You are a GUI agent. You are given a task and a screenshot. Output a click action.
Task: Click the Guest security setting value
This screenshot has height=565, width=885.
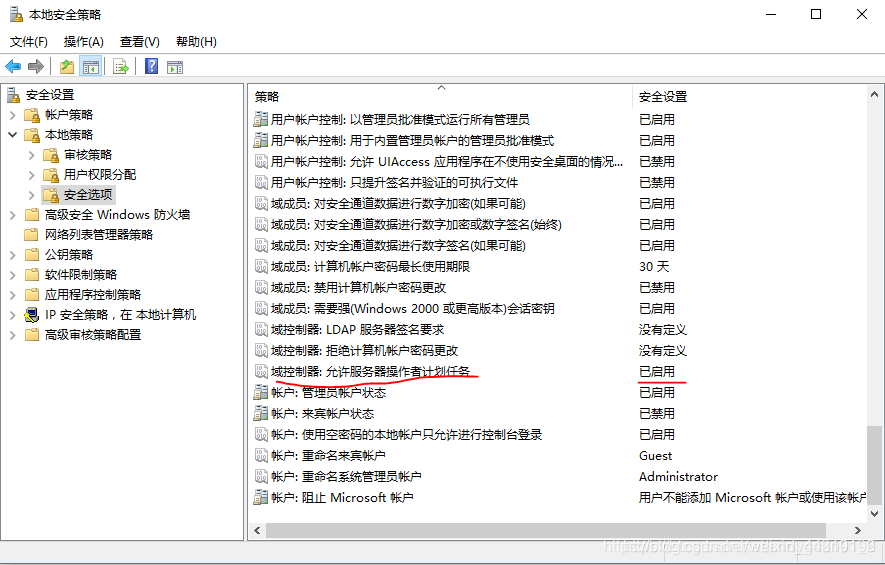pos(655,455)
